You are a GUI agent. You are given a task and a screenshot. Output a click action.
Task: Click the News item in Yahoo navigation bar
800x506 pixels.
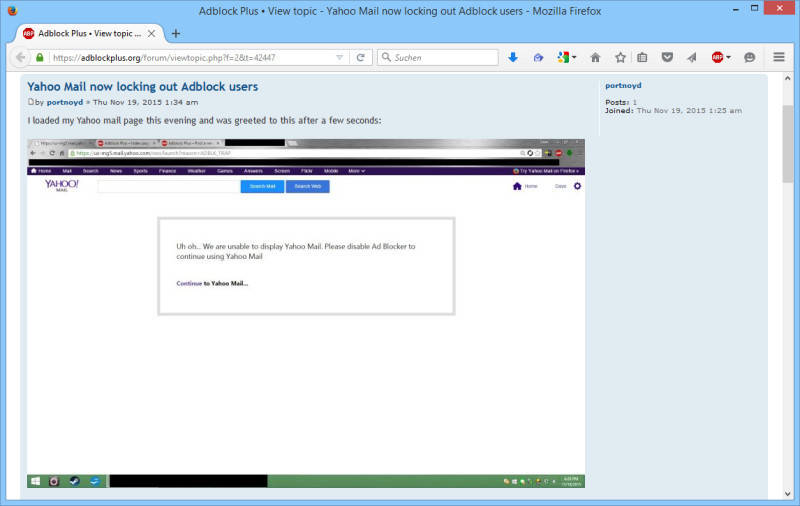click(x=116, y=171)
